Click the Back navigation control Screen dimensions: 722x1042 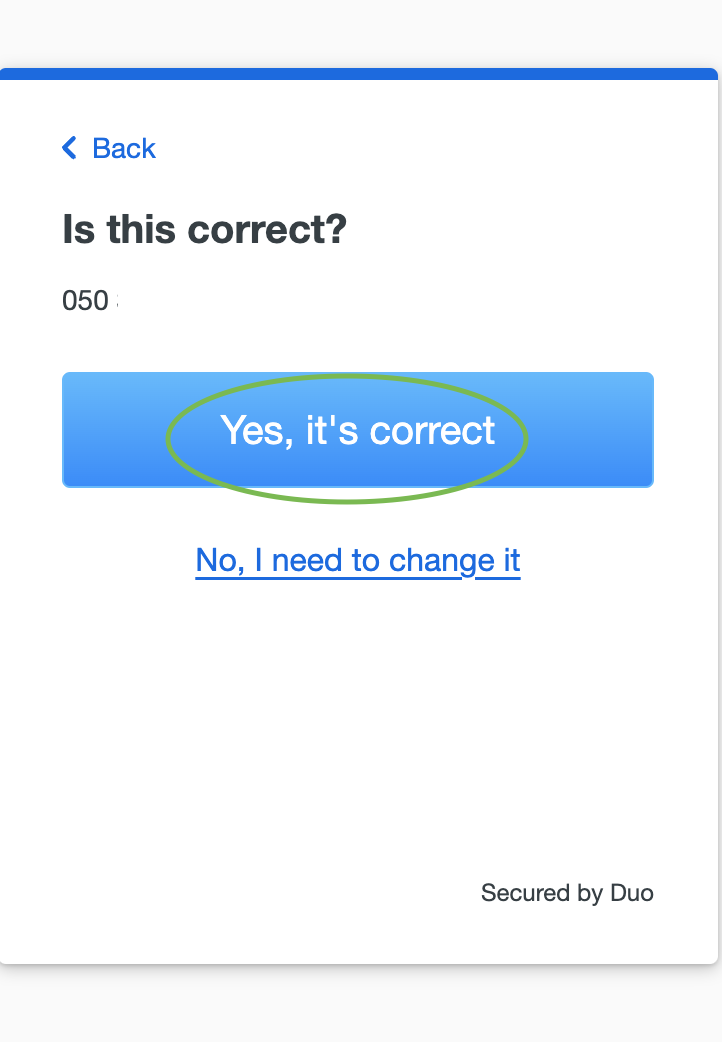click(x=108, y=148)
